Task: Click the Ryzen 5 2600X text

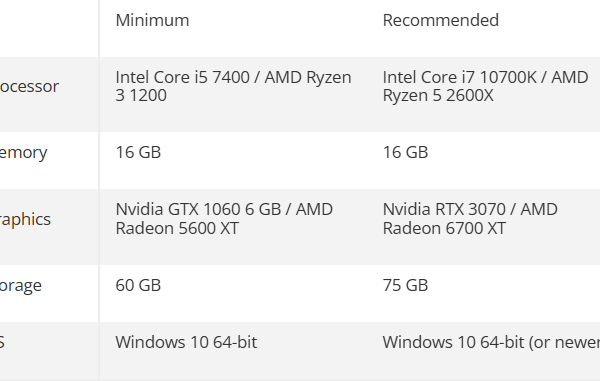Action: 438,95
